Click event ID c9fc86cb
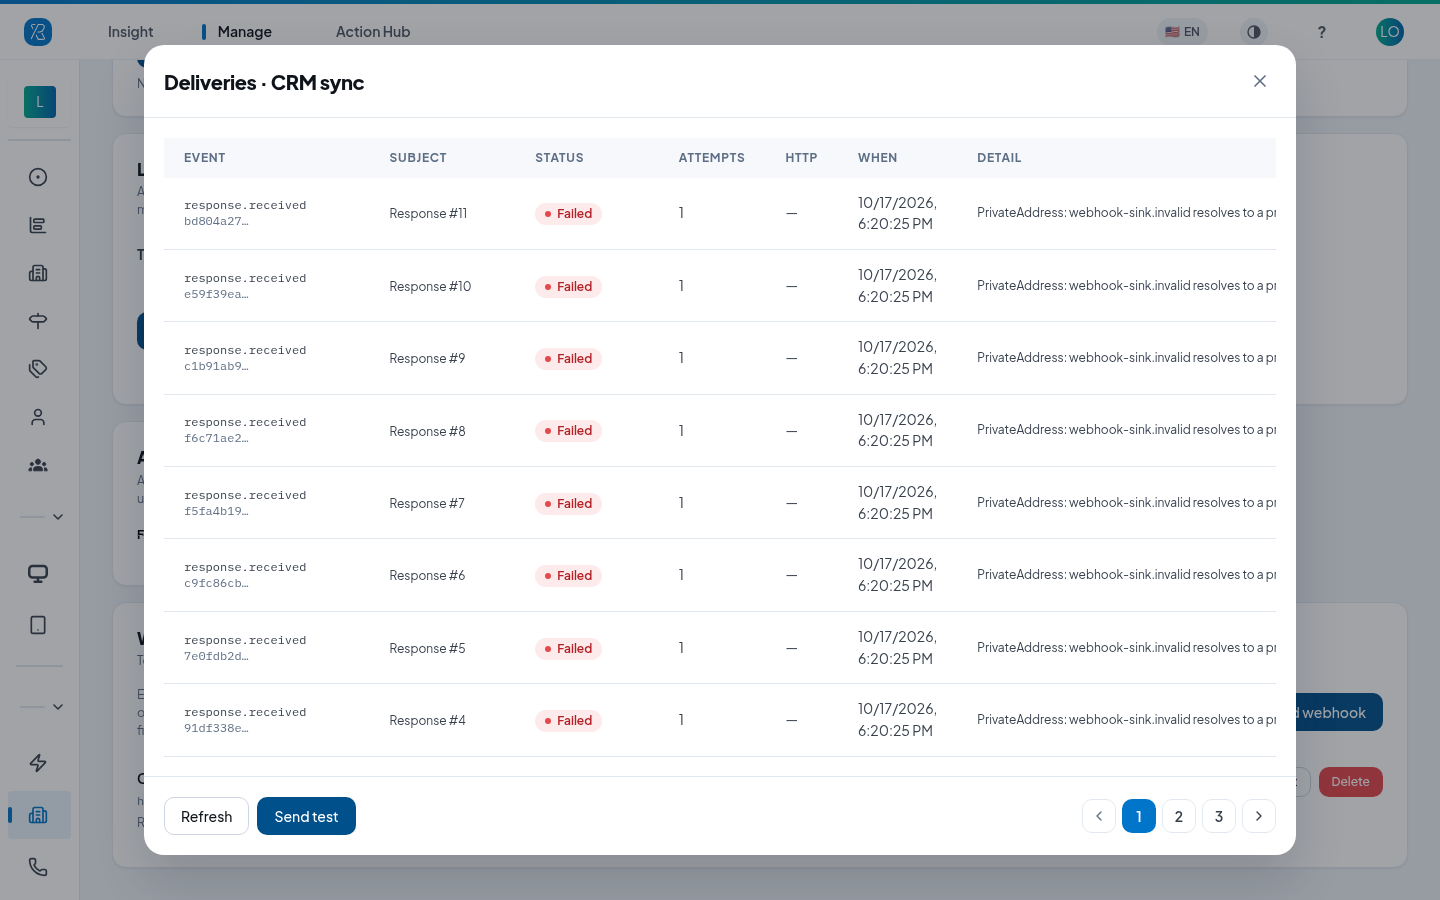Screen dimensions: 1440x900 [x=216, y=583]
